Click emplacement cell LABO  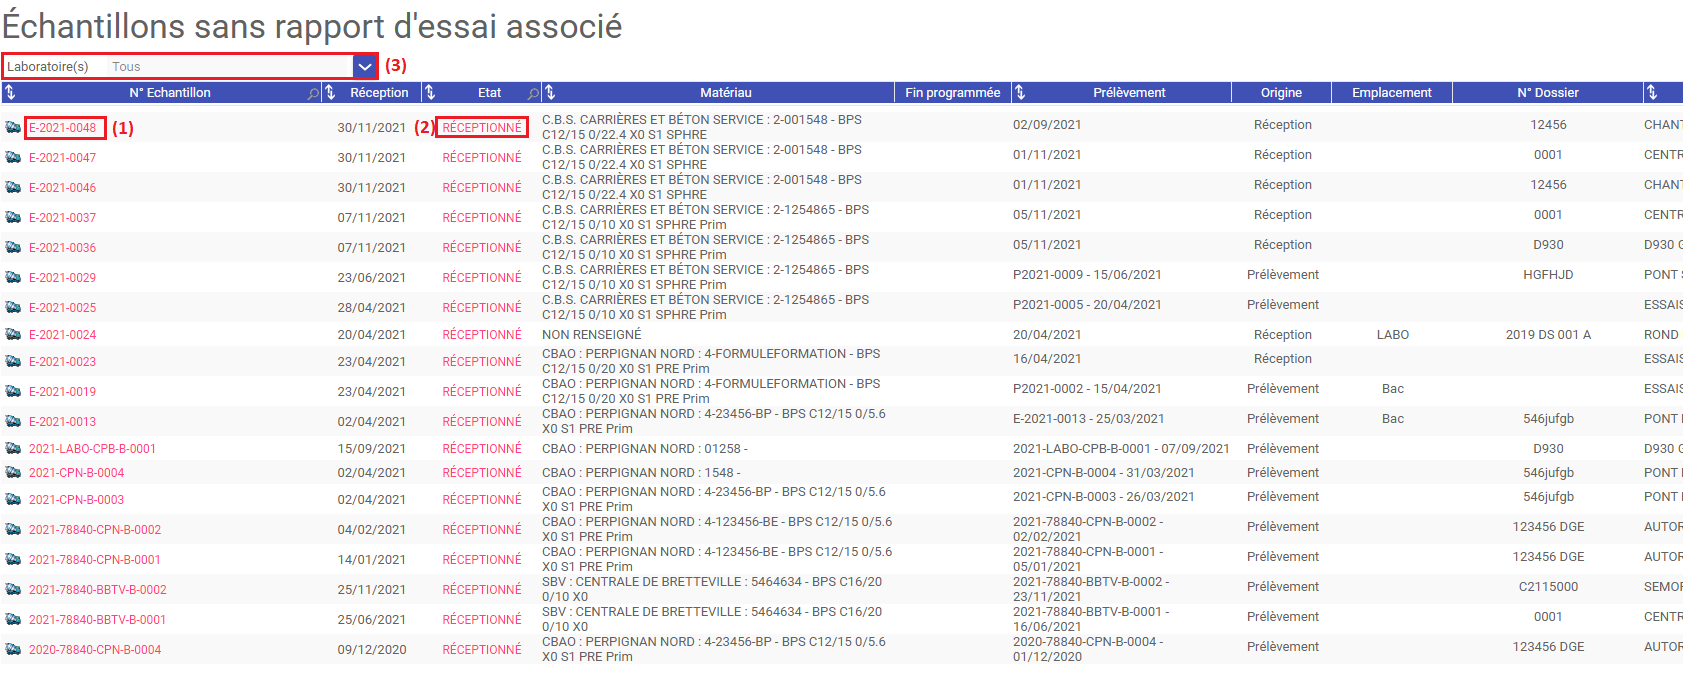pos(1393,335)
